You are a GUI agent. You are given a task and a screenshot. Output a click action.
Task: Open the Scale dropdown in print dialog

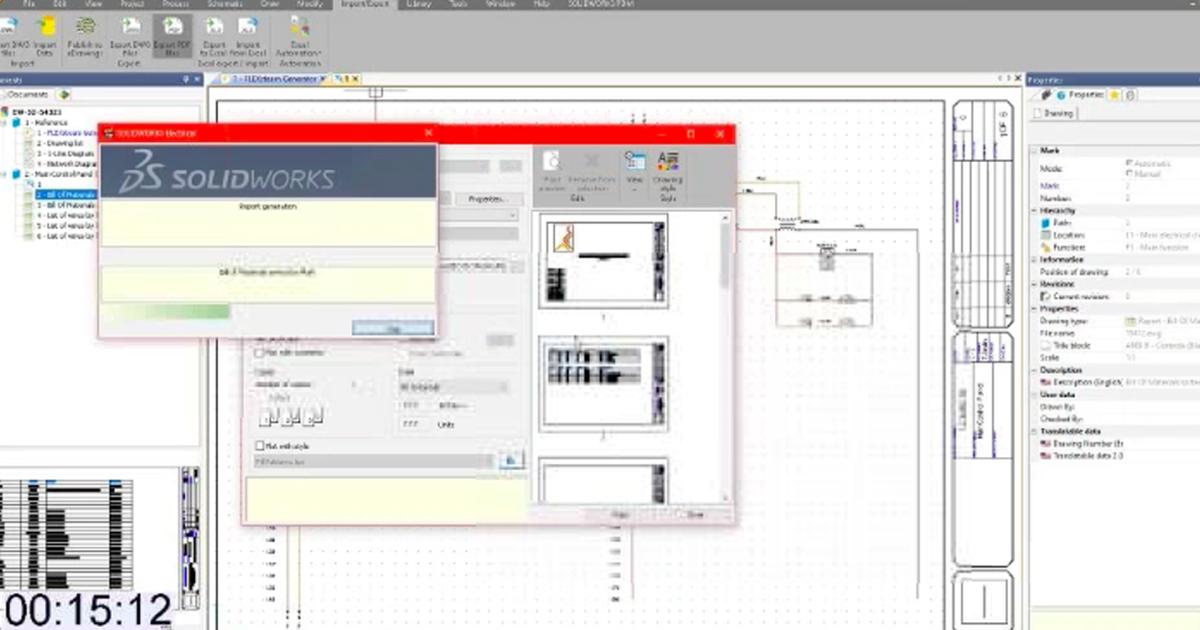click(454, 387)
